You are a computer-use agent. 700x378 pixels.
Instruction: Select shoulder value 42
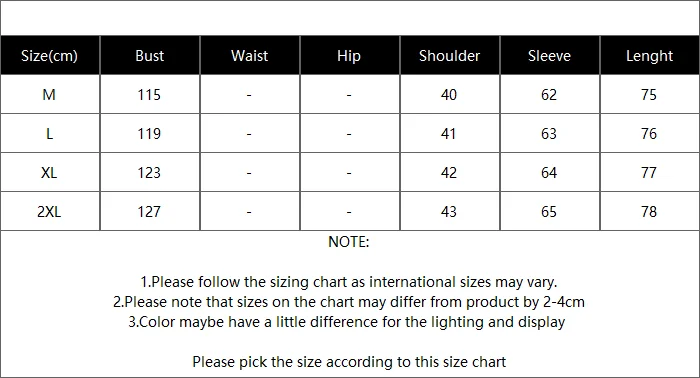pyautogui.click(x=449, y=173)
